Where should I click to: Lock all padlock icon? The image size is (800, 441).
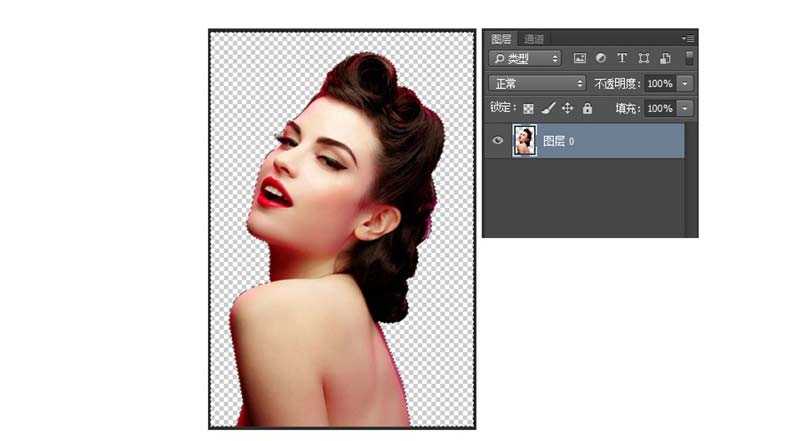[x=587, y=108]
